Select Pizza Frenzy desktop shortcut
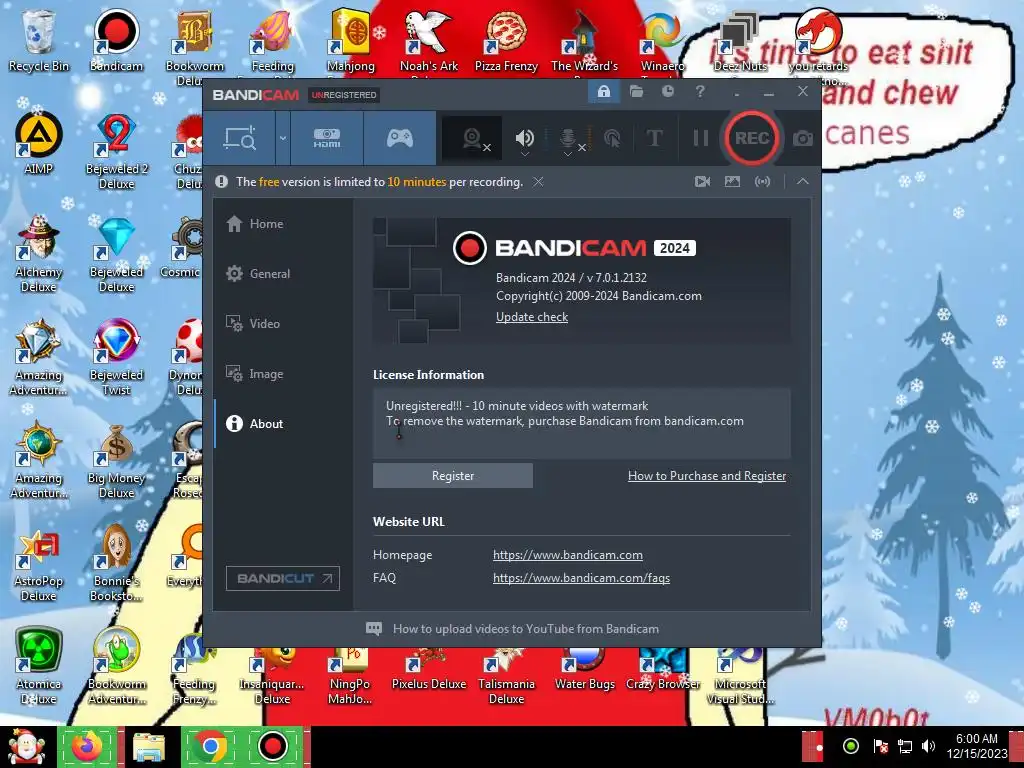Screen dimensions: 1024x768 pyautogui.click(x=506, y=40)
